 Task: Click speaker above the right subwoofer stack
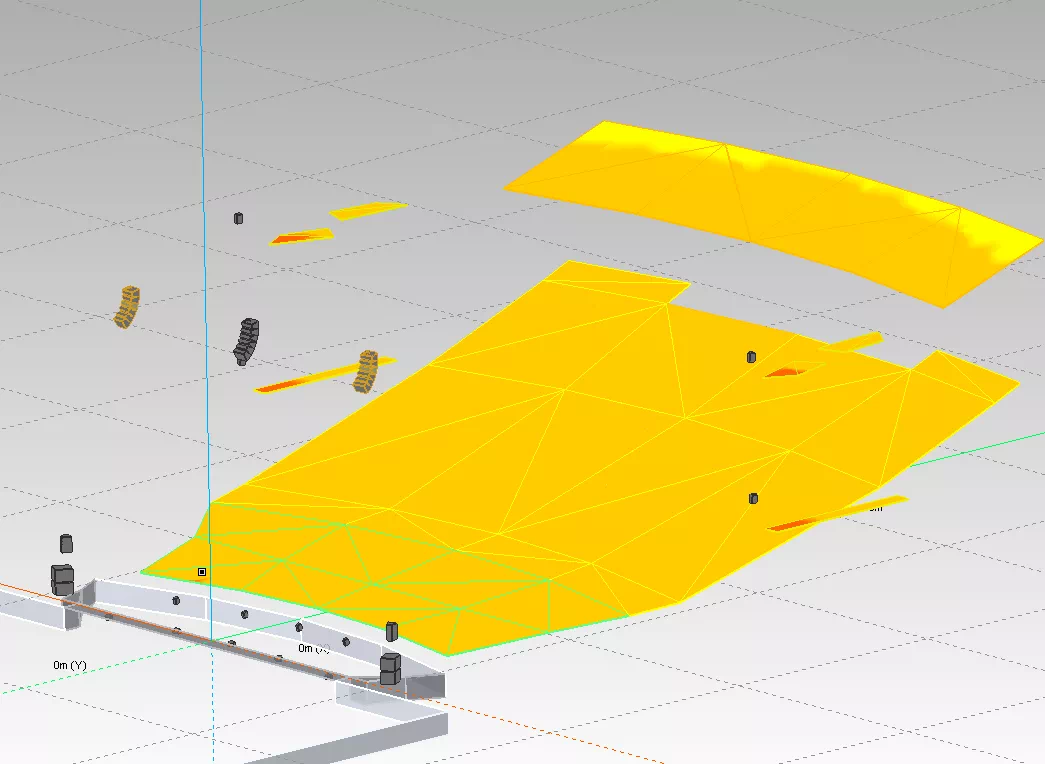392,630
